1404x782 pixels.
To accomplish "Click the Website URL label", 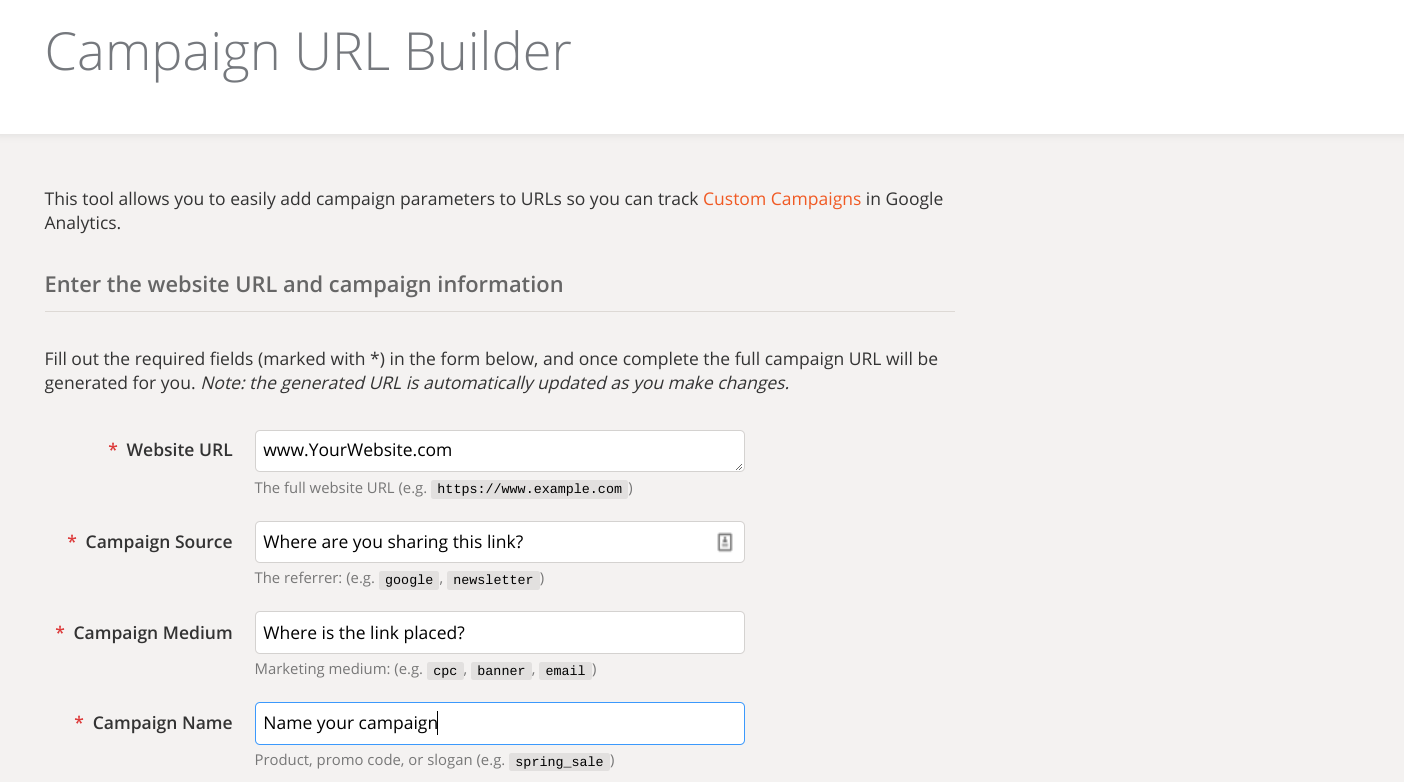I will click(x=179, y=450).
